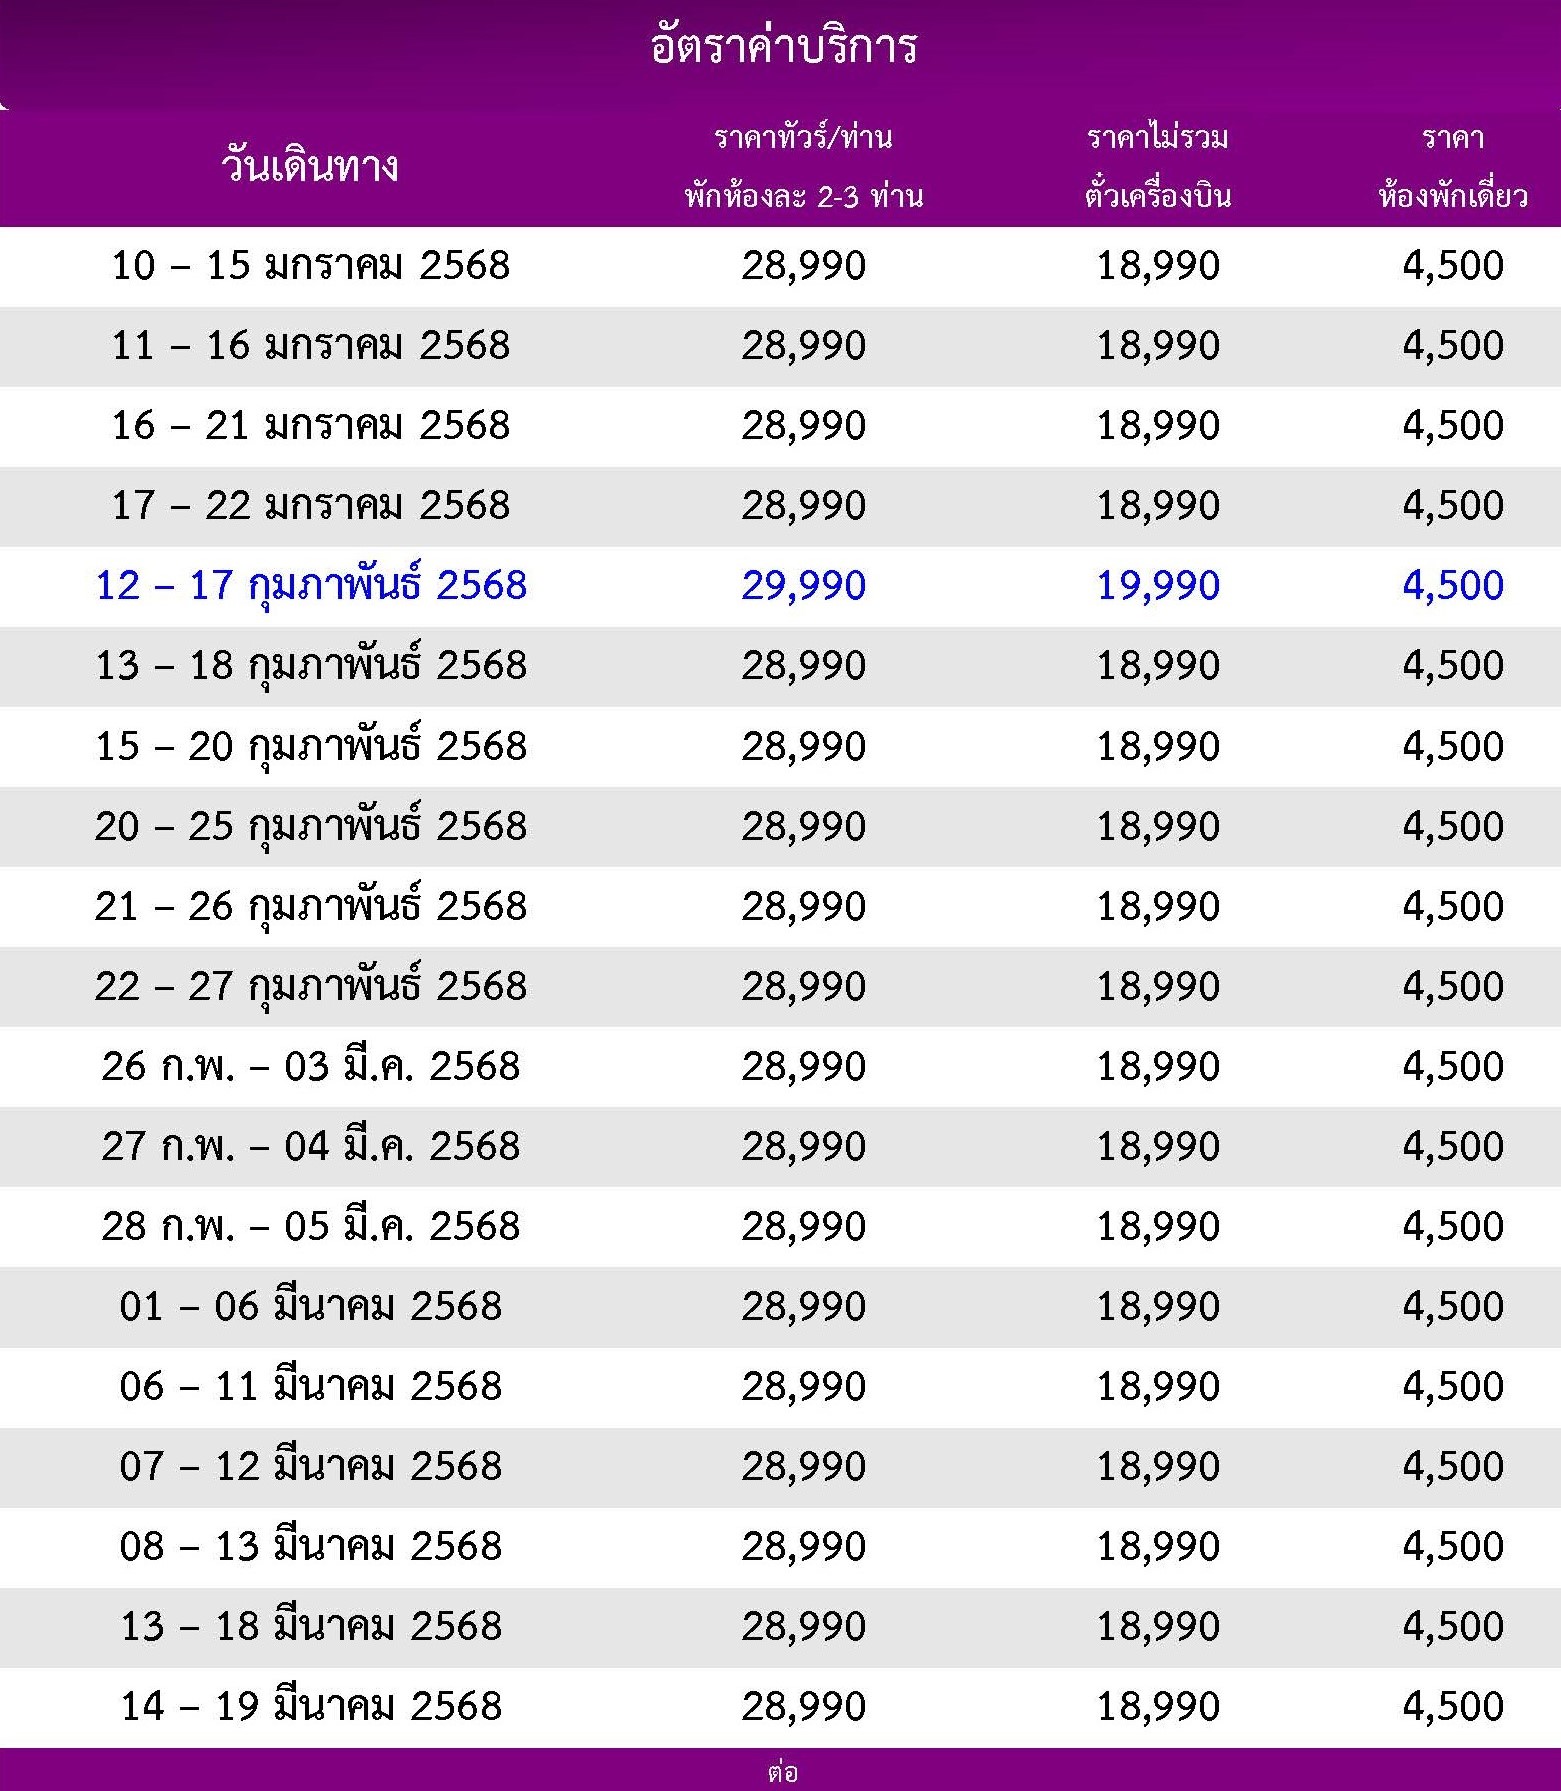
Task: Click the ราคาทัวร์/ท่าน column header
Action: (x=804, y=166)
